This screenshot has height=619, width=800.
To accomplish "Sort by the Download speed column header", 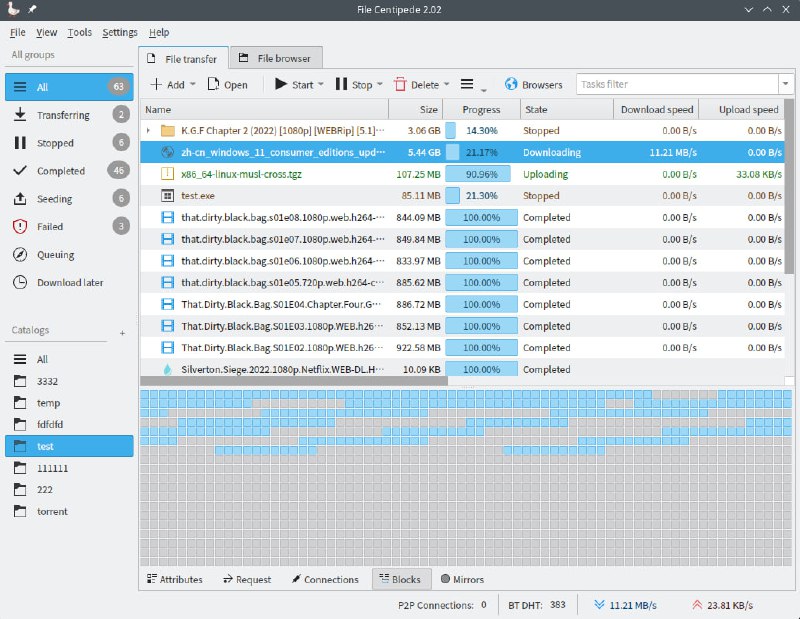I will coord(656,110).
